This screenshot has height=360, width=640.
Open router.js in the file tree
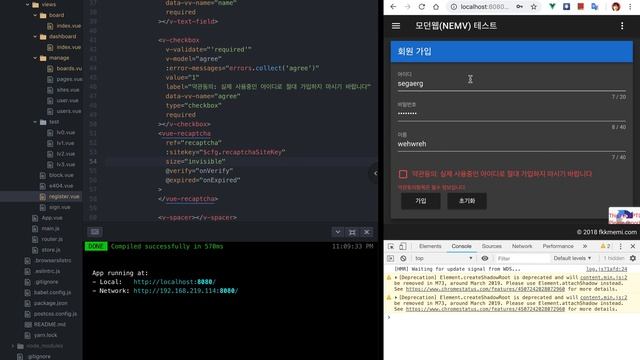click(x=52, y=239)
